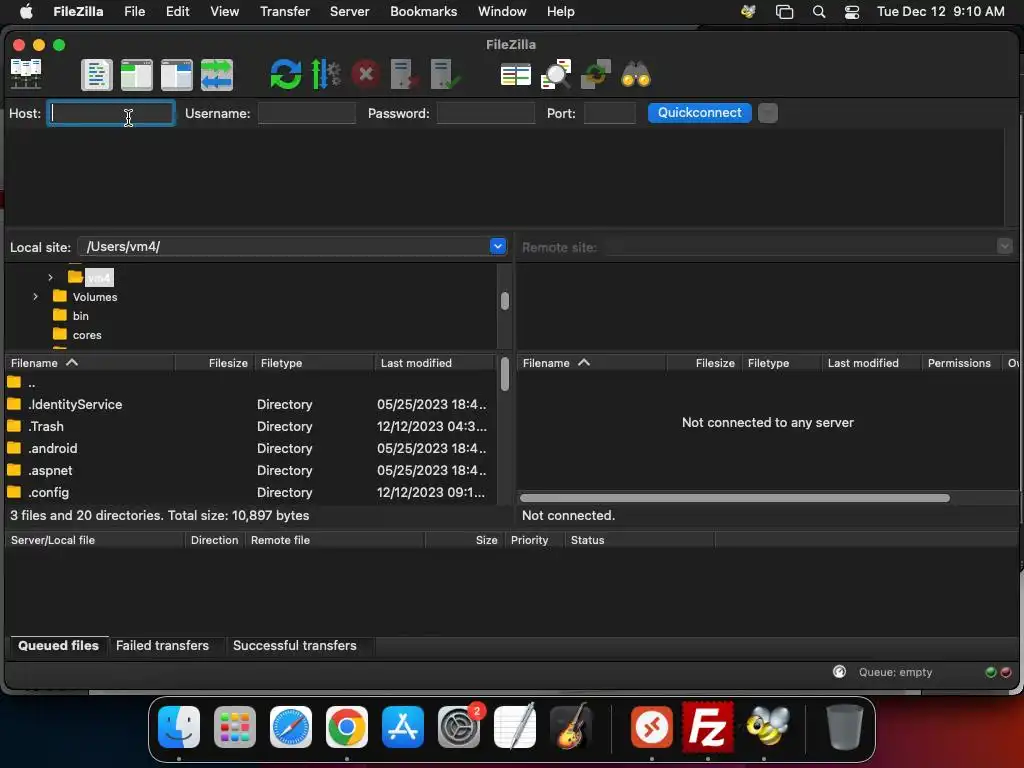Screen dimensions: 1024x768
Task: Open the Server menu
Action: [x=349, y=12]
